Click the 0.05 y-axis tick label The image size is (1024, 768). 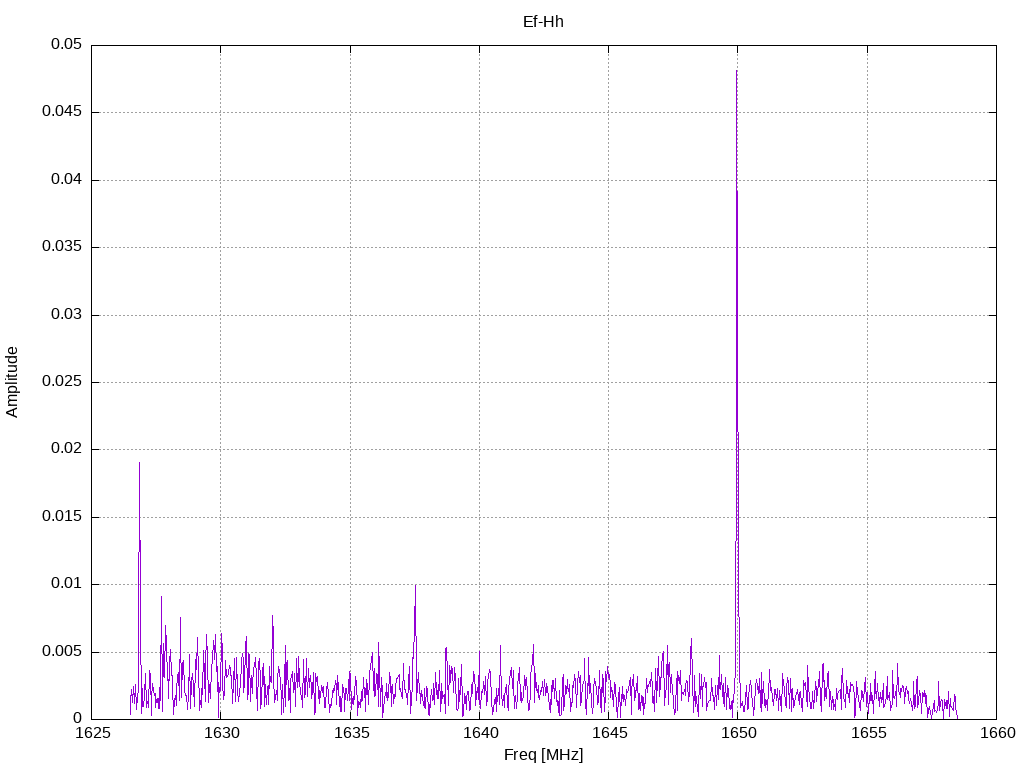[x=67, y=44]
